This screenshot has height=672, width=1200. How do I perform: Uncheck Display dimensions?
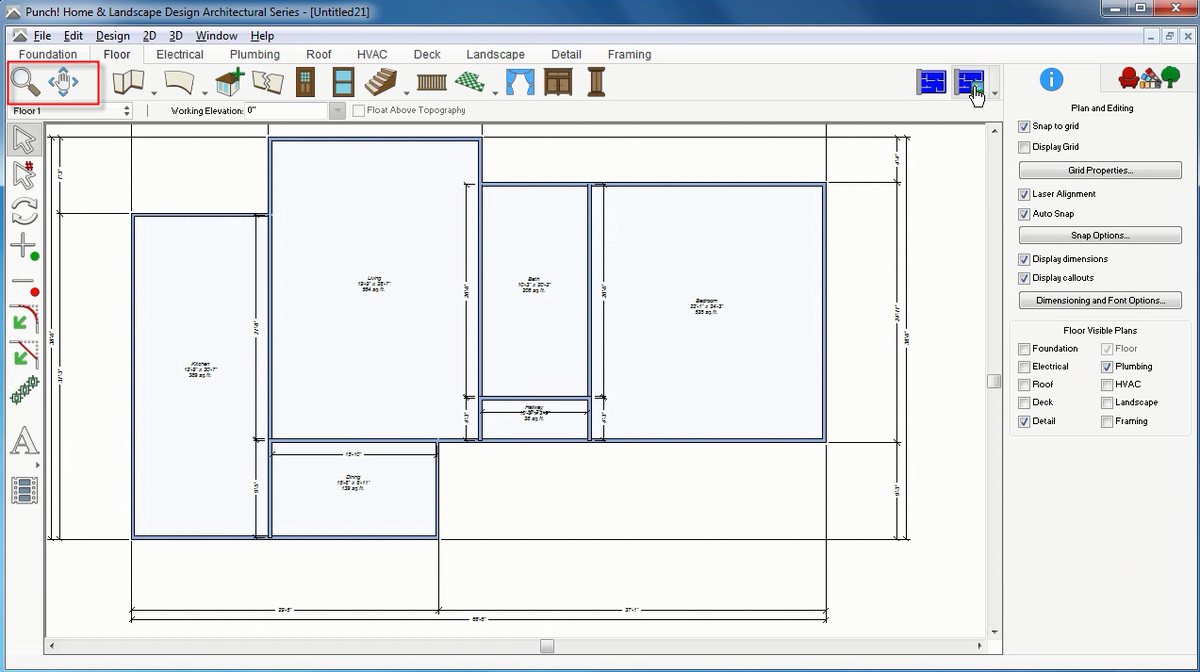tap(1023, 259)
